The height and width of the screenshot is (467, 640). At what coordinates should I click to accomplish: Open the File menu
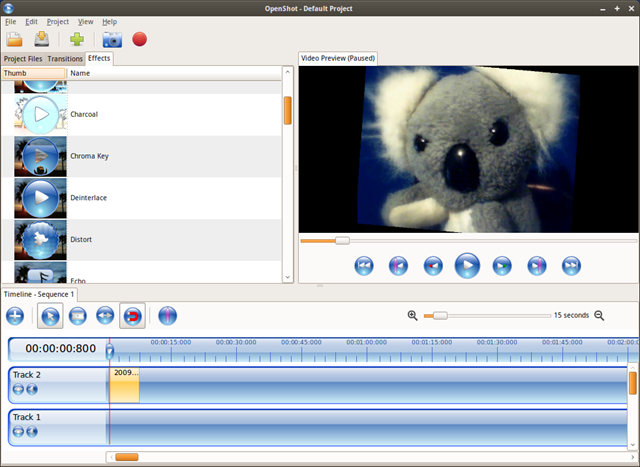point(11,22)
